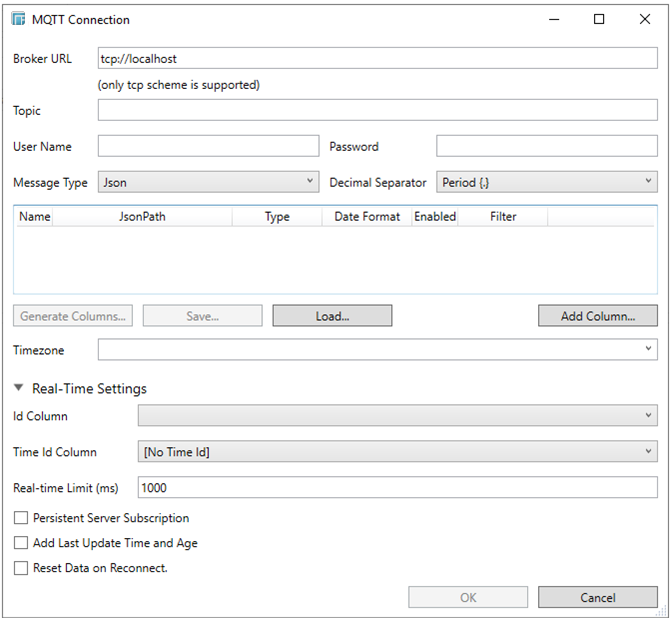Check Add Last Update Time and Age
This screenshot has width=671, height=621.
(21, 543)
